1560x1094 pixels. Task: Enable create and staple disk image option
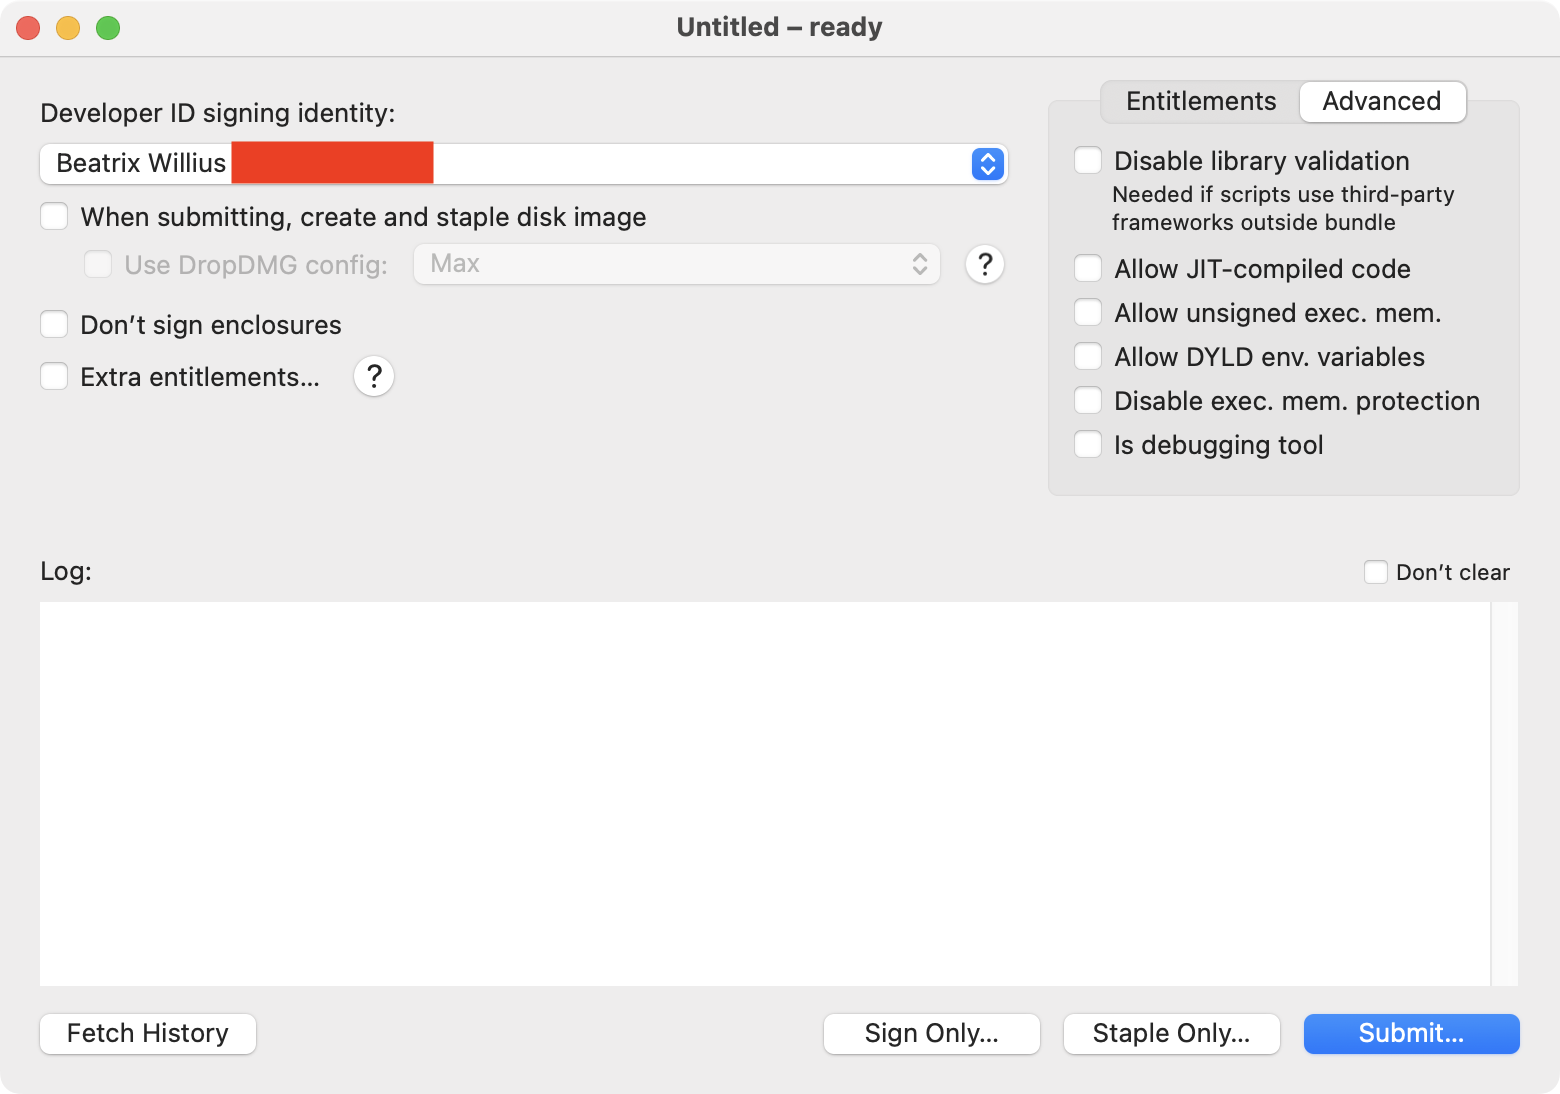54,217
